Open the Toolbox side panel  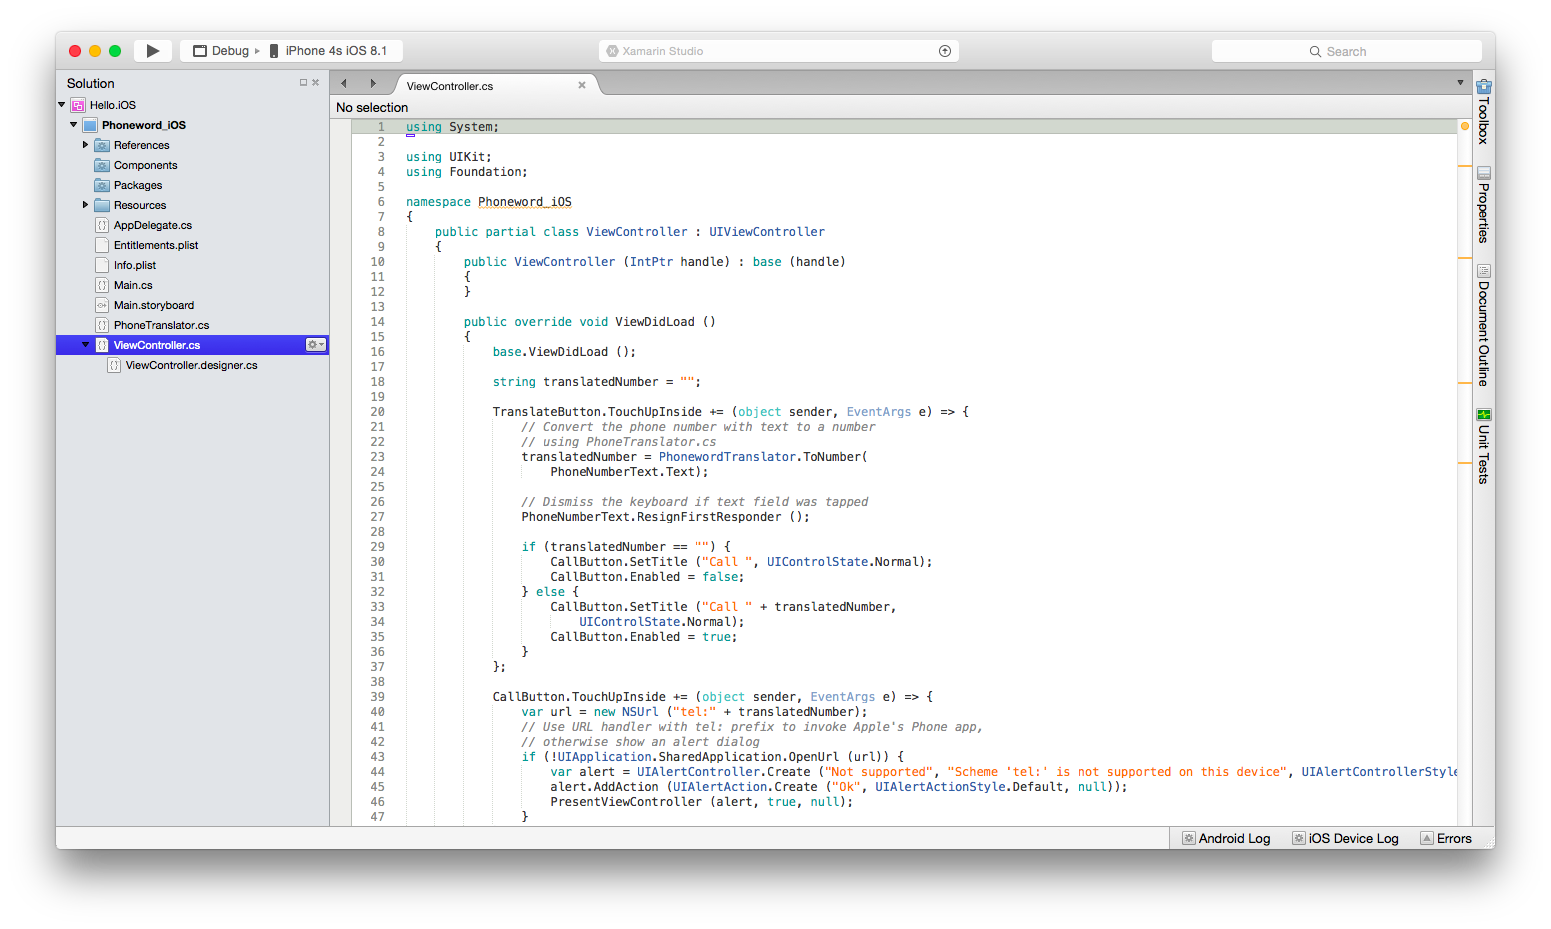(x=1484, y=112)
